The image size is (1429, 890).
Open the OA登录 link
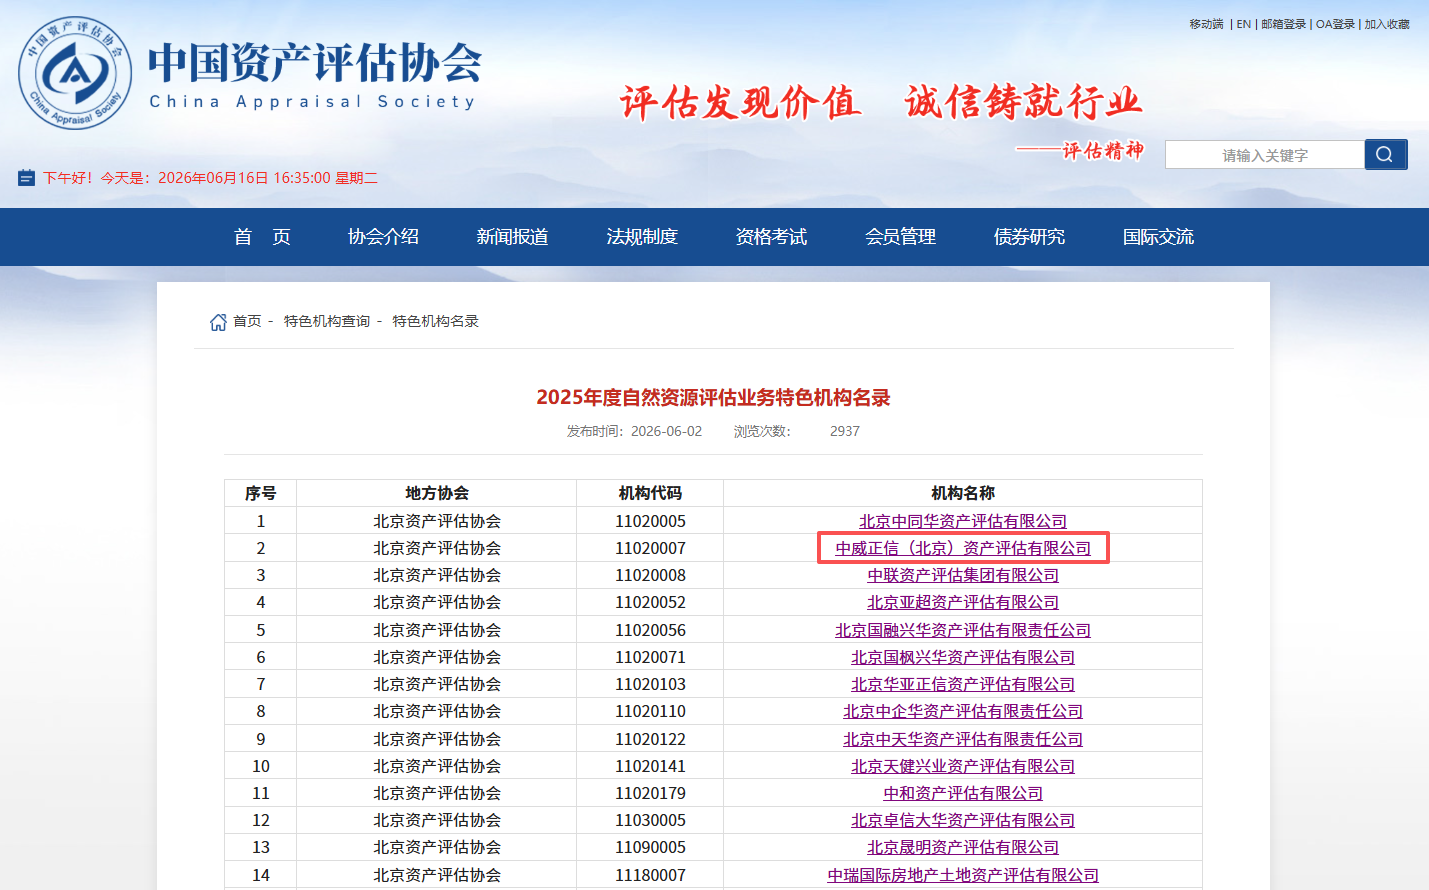coord(1335,24)
